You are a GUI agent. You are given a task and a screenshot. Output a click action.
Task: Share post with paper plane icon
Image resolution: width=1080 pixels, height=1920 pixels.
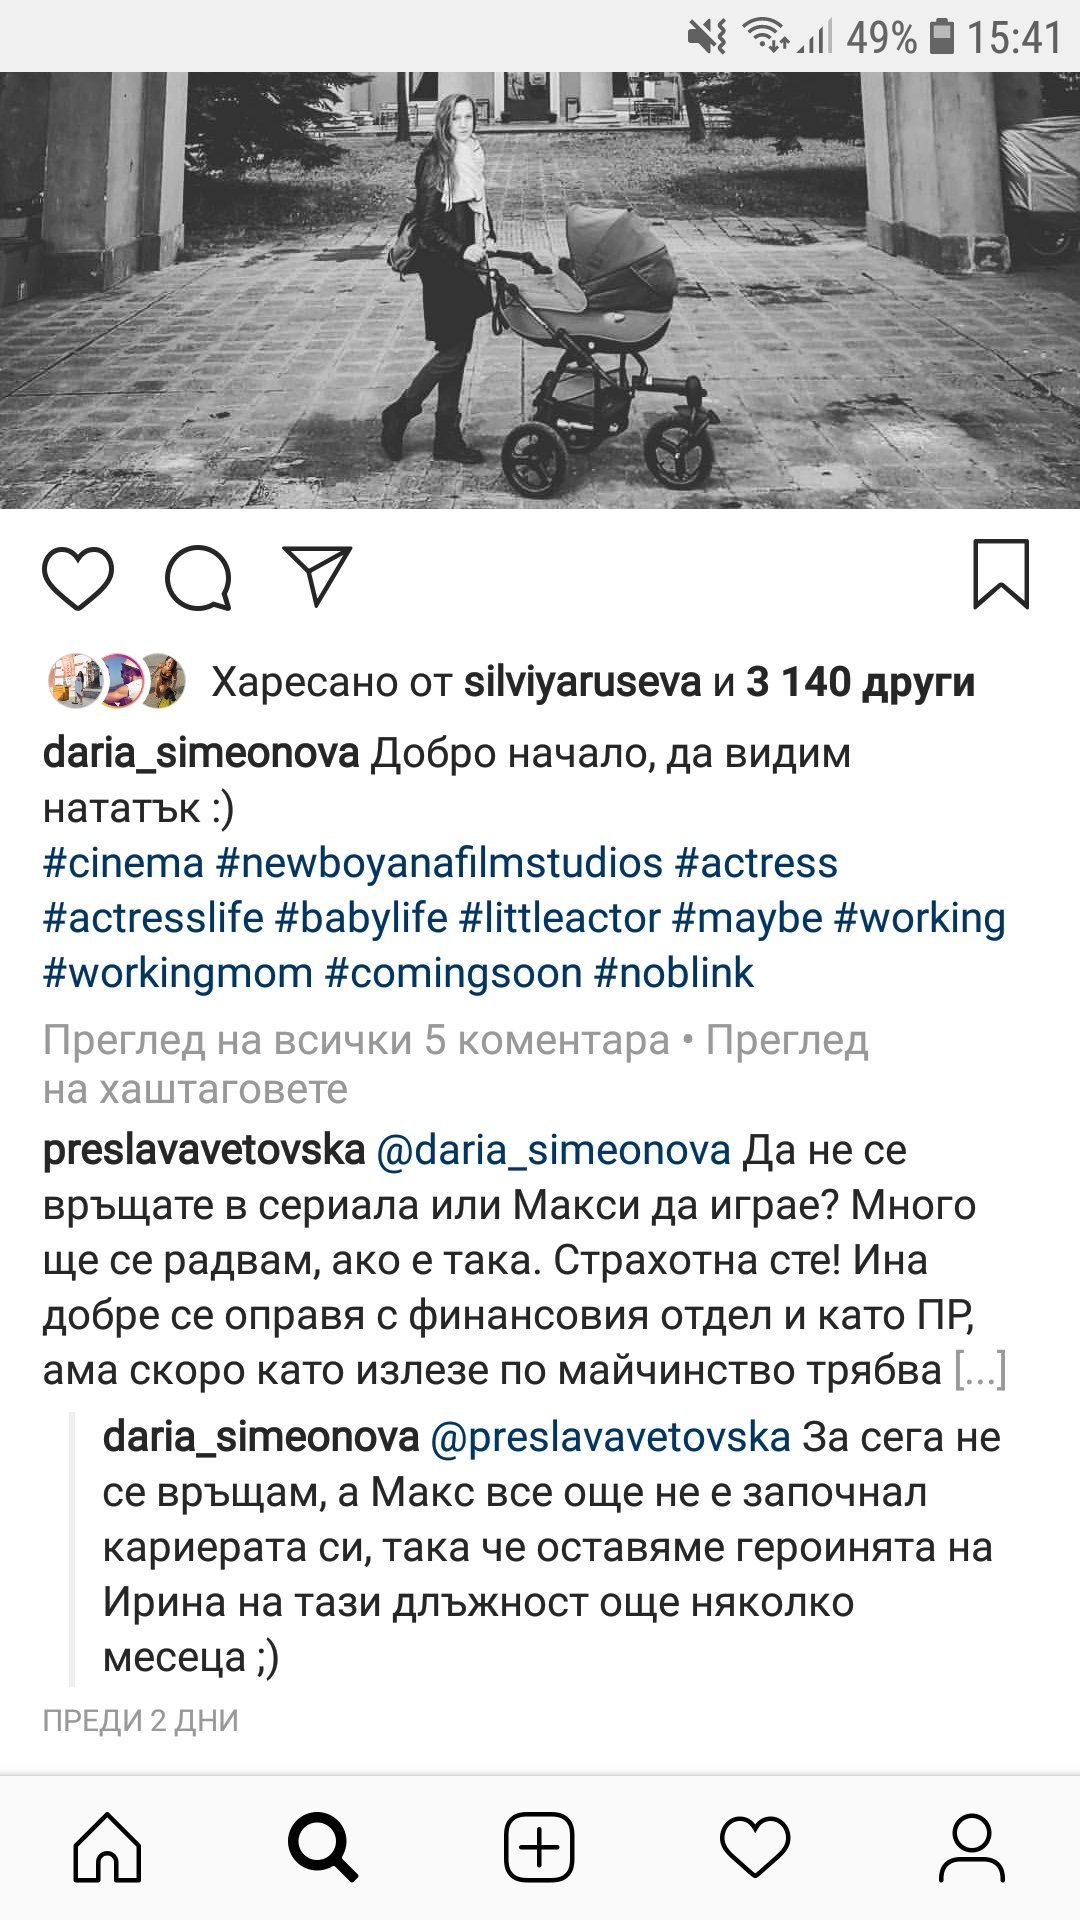317,576
